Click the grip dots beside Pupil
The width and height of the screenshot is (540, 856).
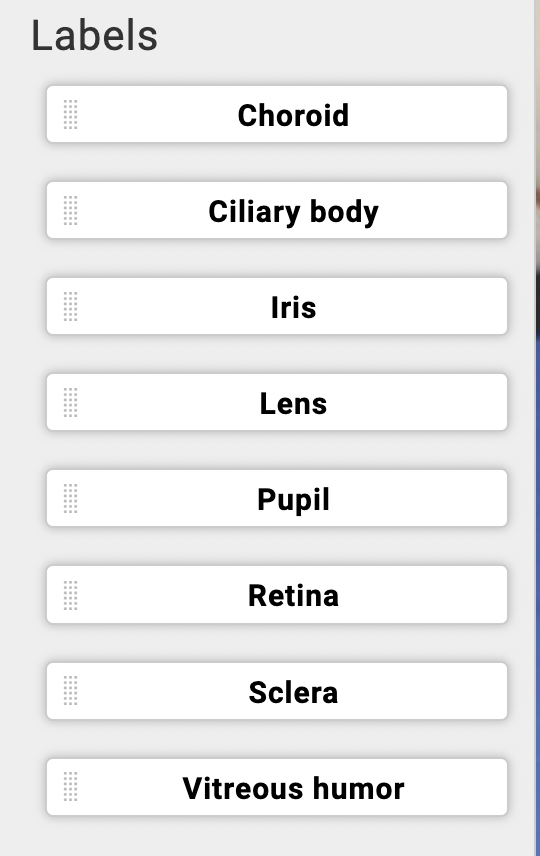[x=70, y=499]
